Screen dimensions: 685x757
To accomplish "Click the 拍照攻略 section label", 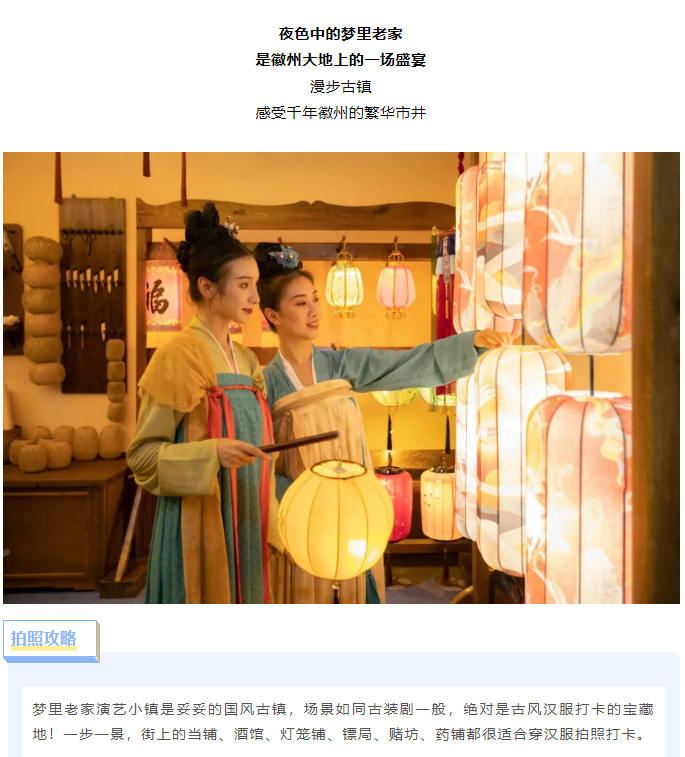I will tap(44, 638).
